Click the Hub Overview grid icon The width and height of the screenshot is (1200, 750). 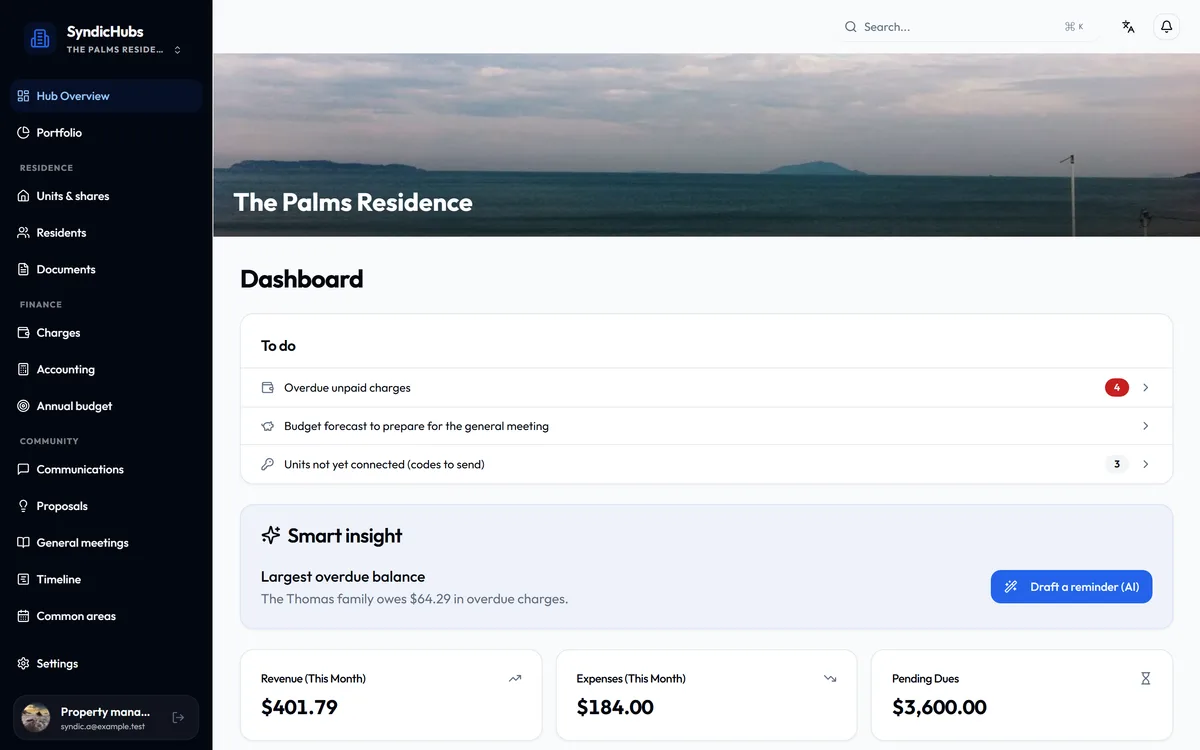point(23,96)
